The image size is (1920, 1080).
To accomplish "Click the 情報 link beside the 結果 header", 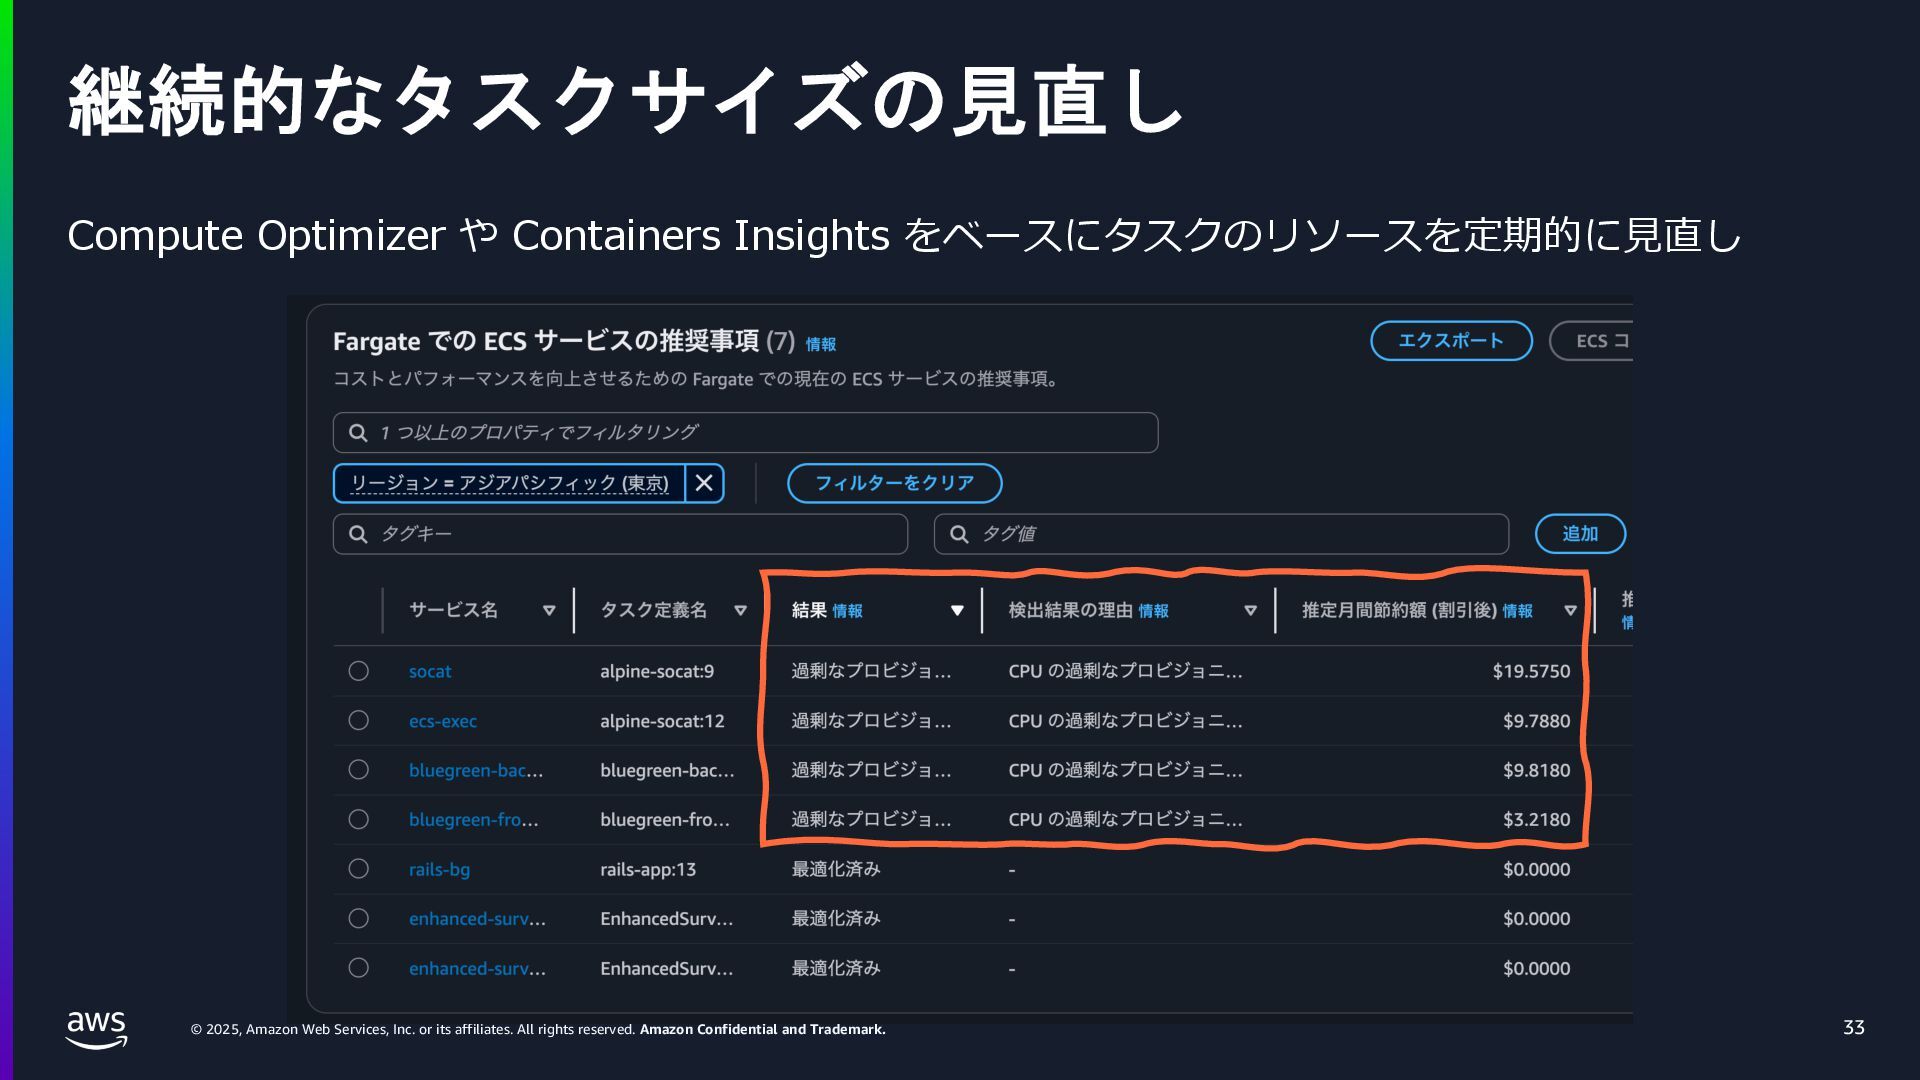I will (x=847, y=611).
